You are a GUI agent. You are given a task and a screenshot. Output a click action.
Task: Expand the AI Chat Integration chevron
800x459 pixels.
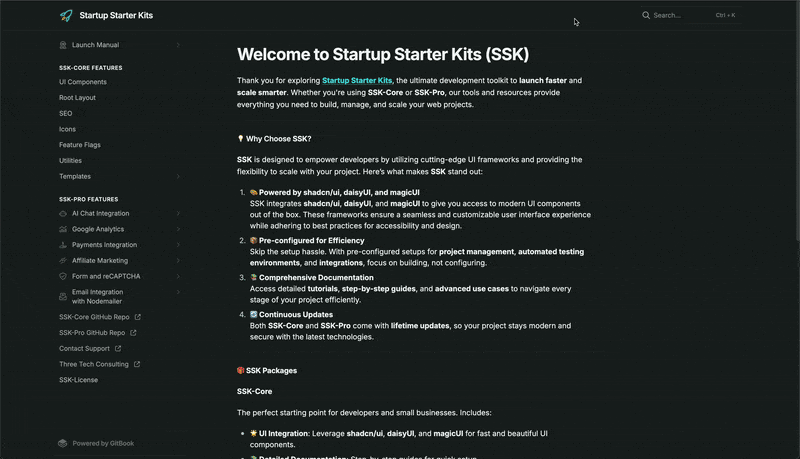178,213
